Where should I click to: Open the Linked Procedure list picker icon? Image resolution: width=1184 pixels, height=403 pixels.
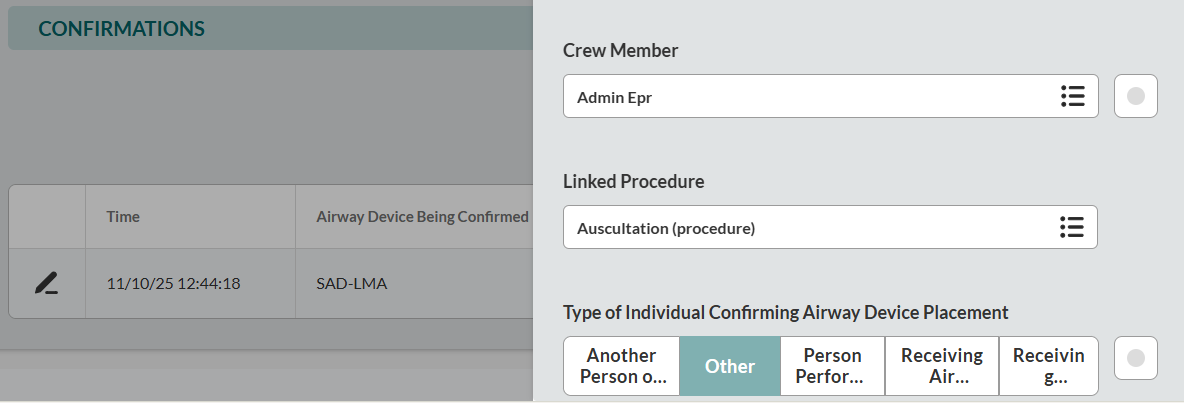(x=1072, y=227)
